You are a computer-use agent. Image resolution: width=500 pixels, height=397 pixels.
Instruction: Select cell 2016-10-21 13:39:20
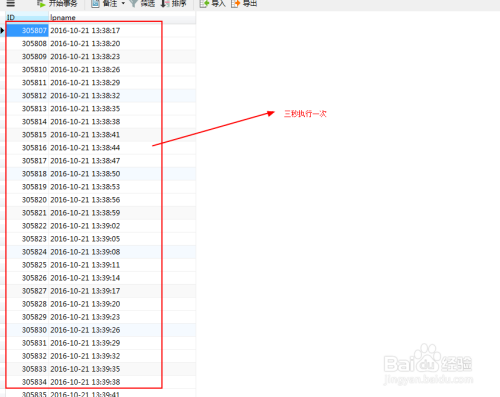coord(122,303)
